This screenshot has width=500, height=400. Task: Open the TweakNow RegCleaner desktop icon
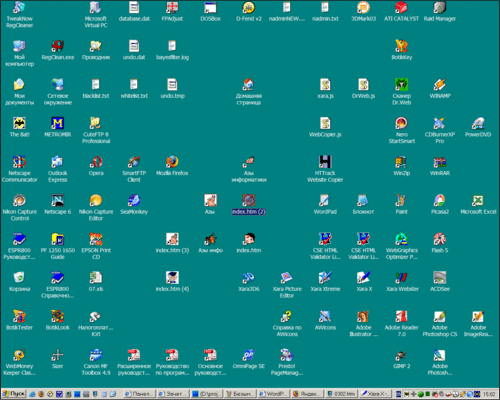pos(19,7)
